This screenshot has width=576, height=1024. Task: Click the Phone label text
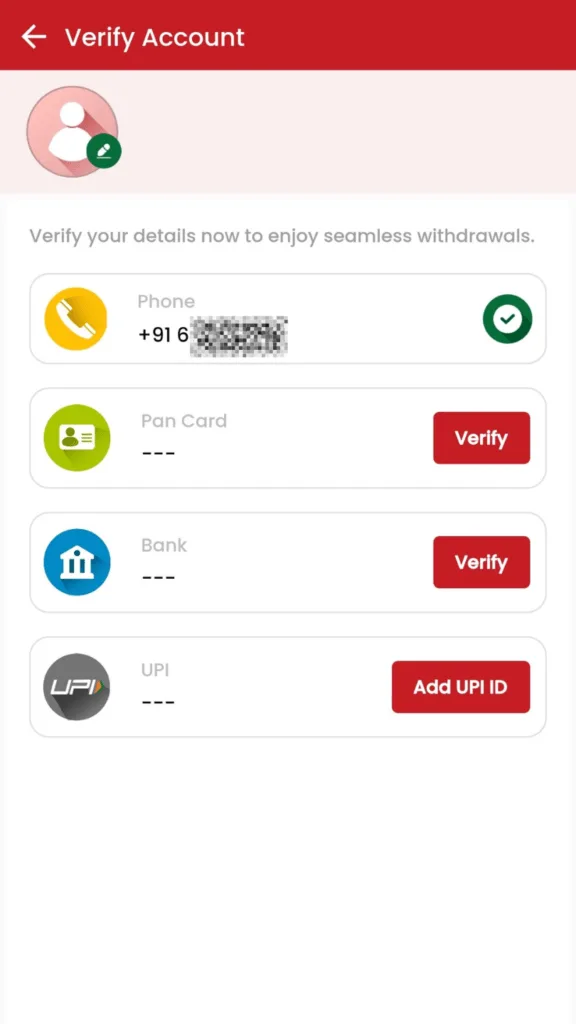click(x=166, y=302)
